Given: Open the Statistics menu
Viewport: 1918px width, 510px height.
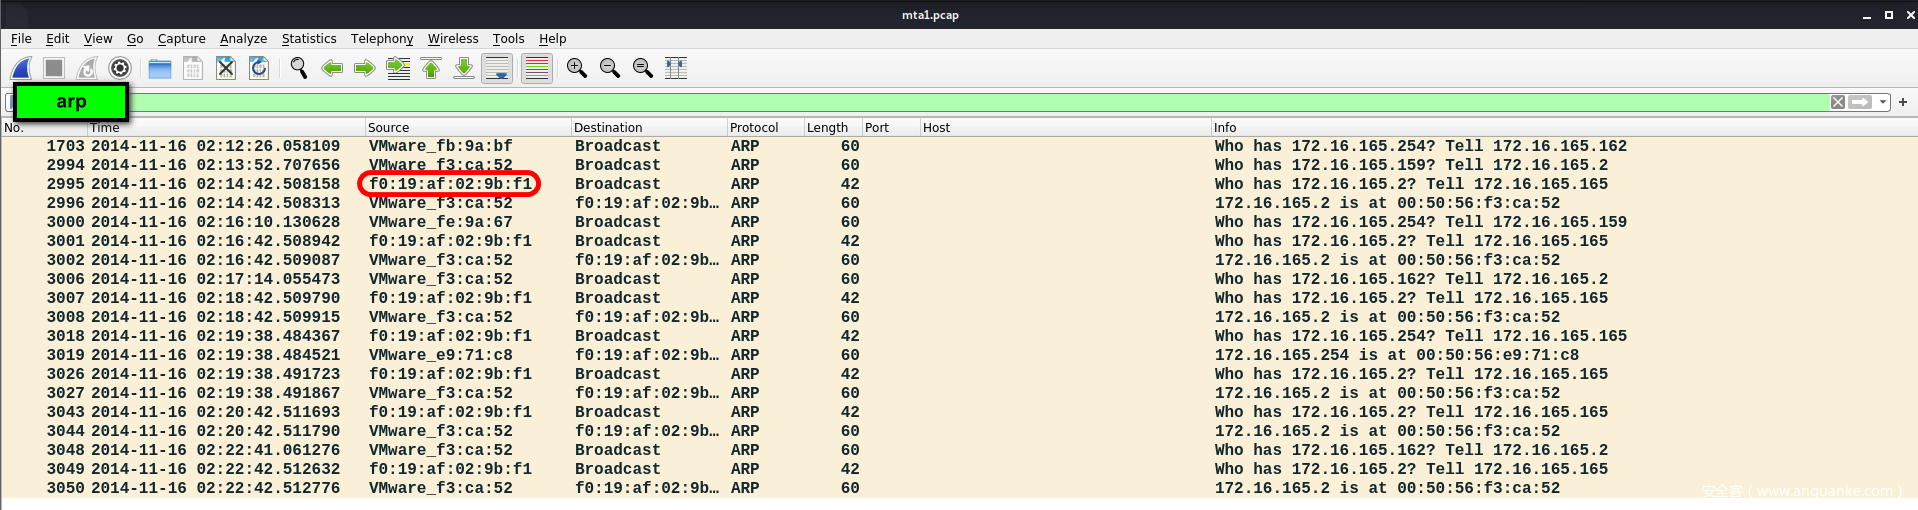Looking at the screenshot, I should [308, 39].
